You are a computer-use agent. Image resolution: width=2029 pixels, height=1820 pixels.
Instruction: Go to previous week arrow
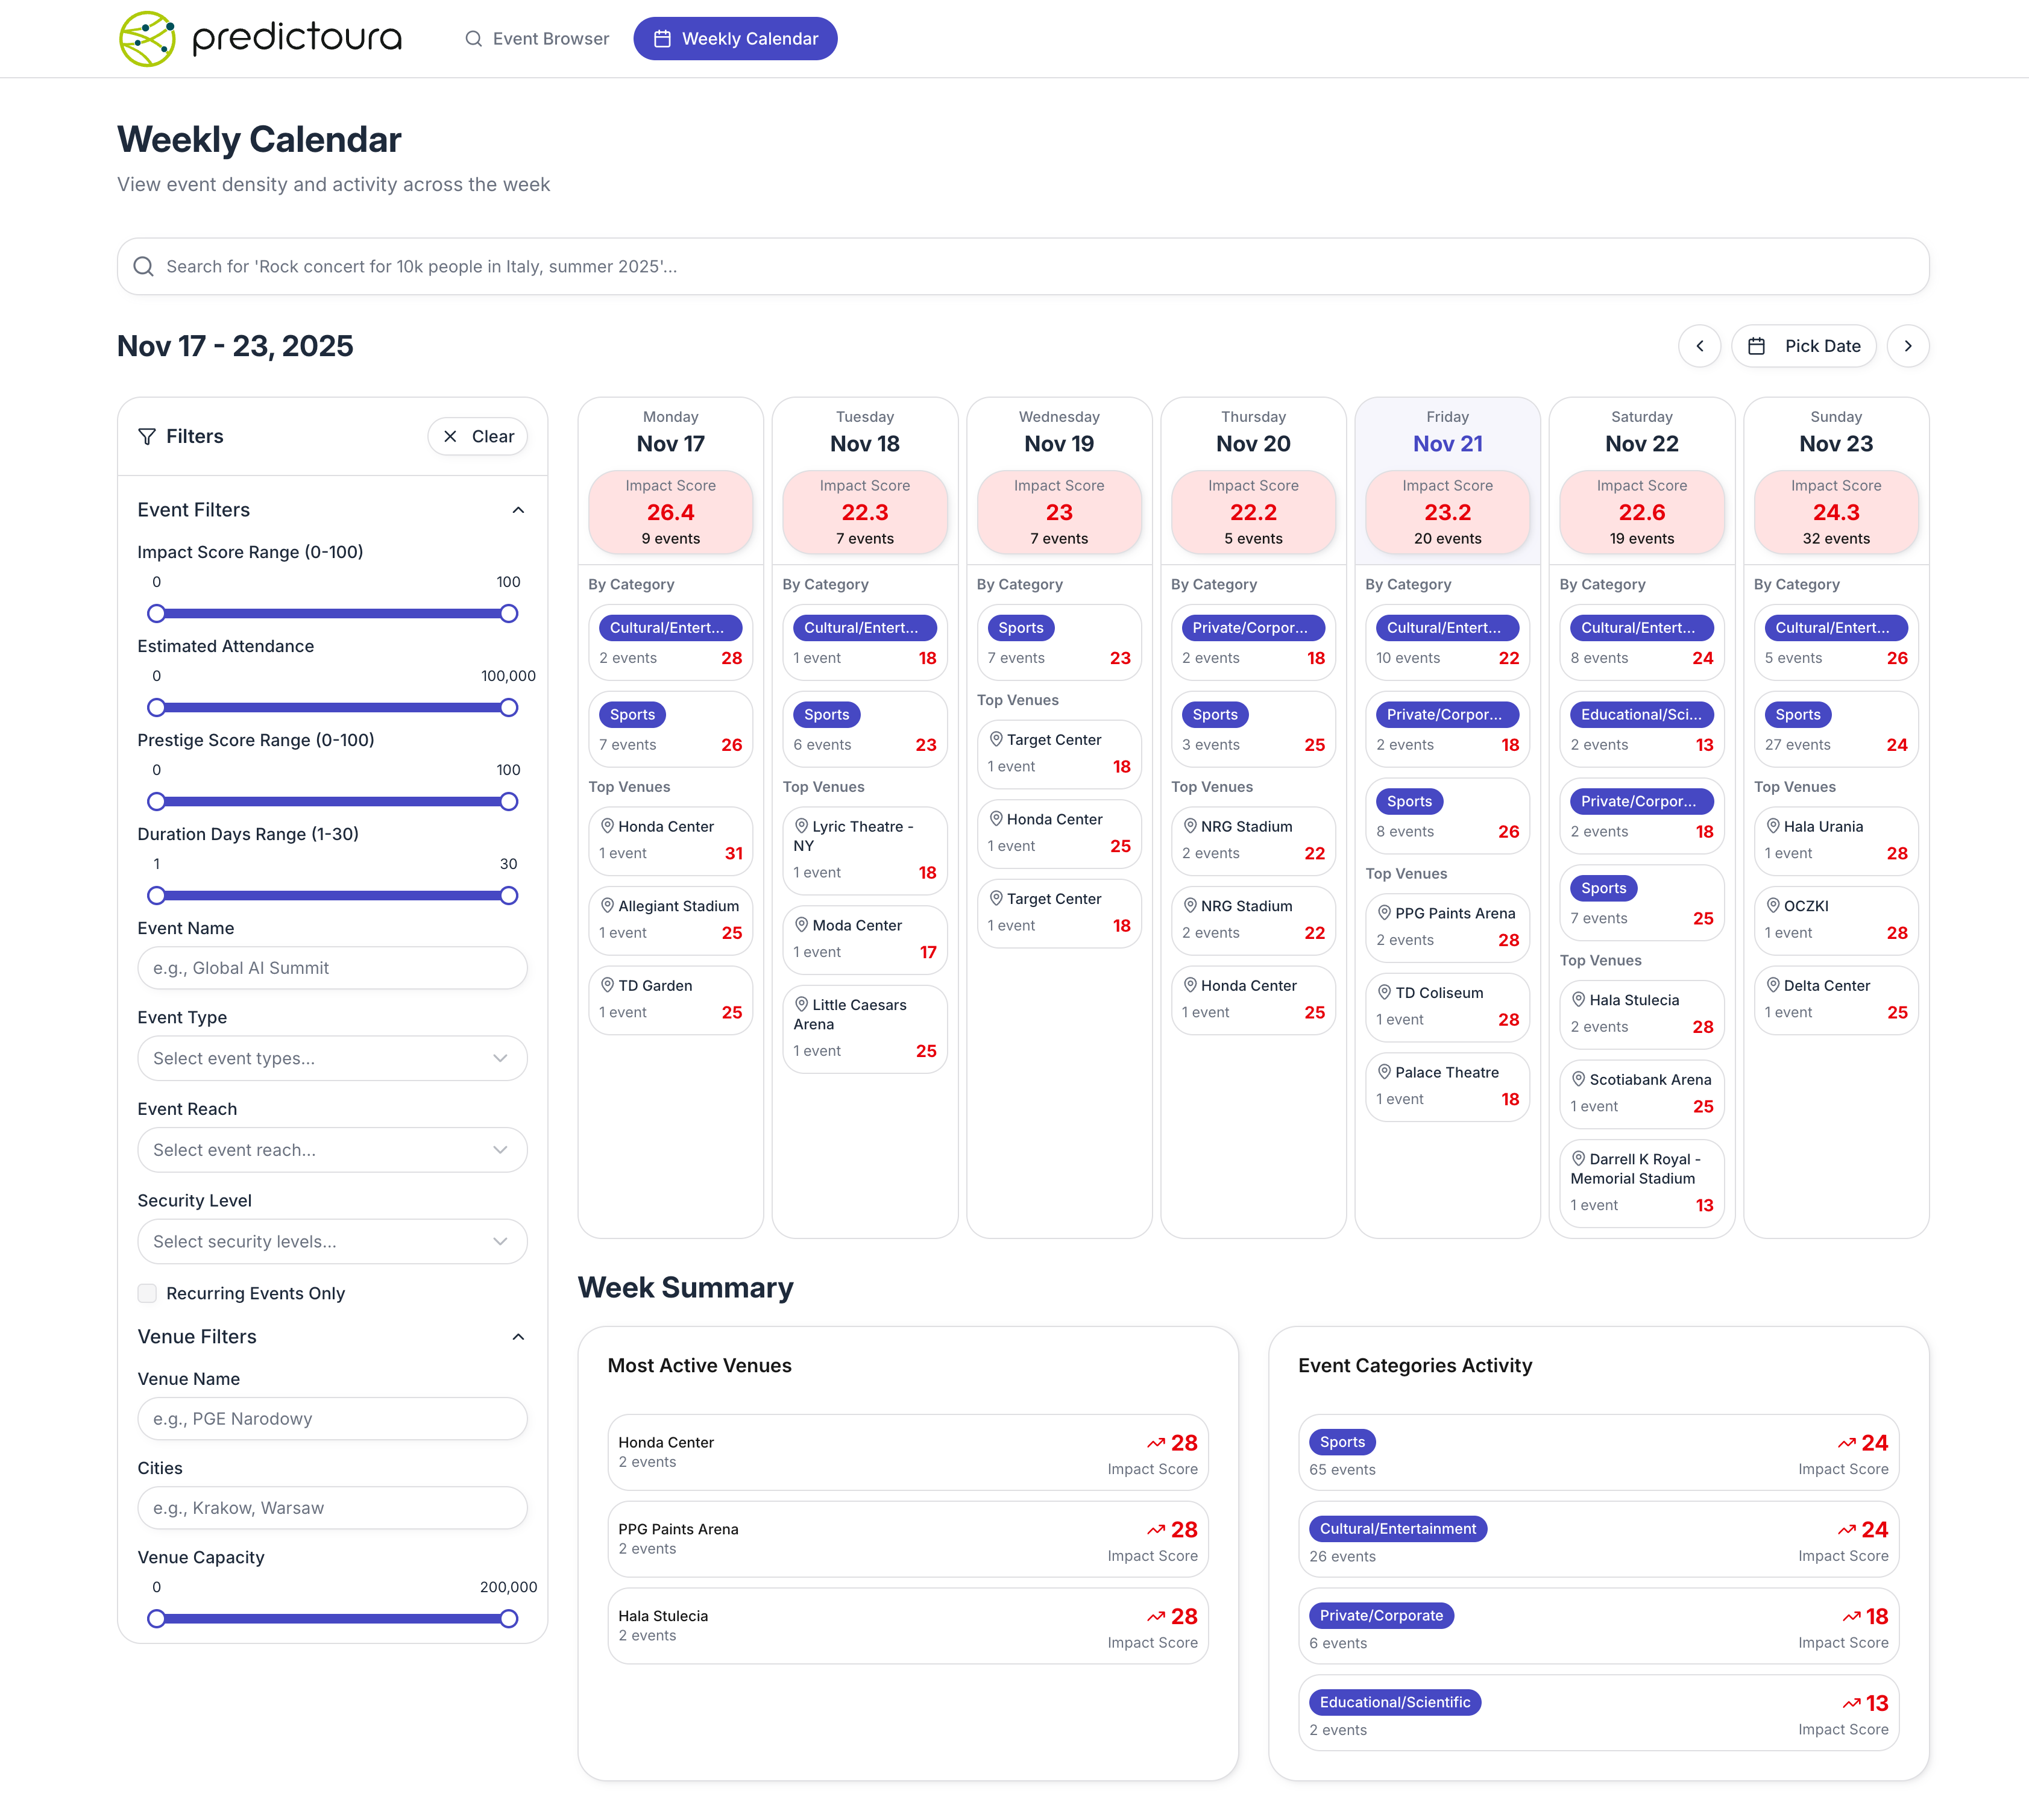point(1699,346)
